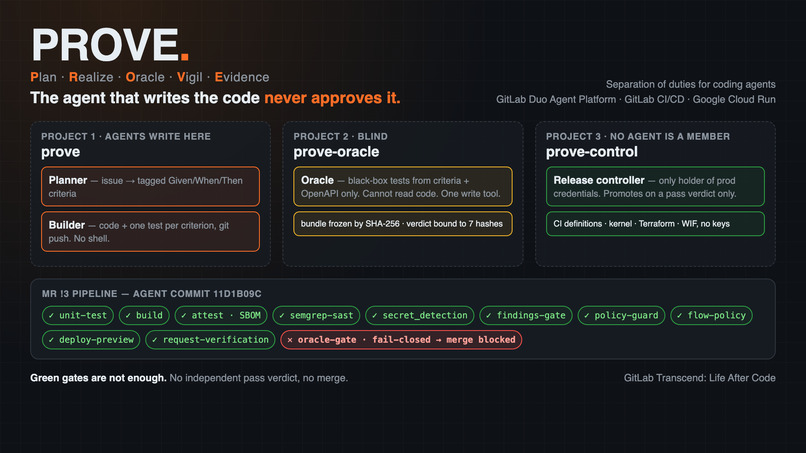Click the 'prove' project name
806x453 pixels.
coord(61,152)
